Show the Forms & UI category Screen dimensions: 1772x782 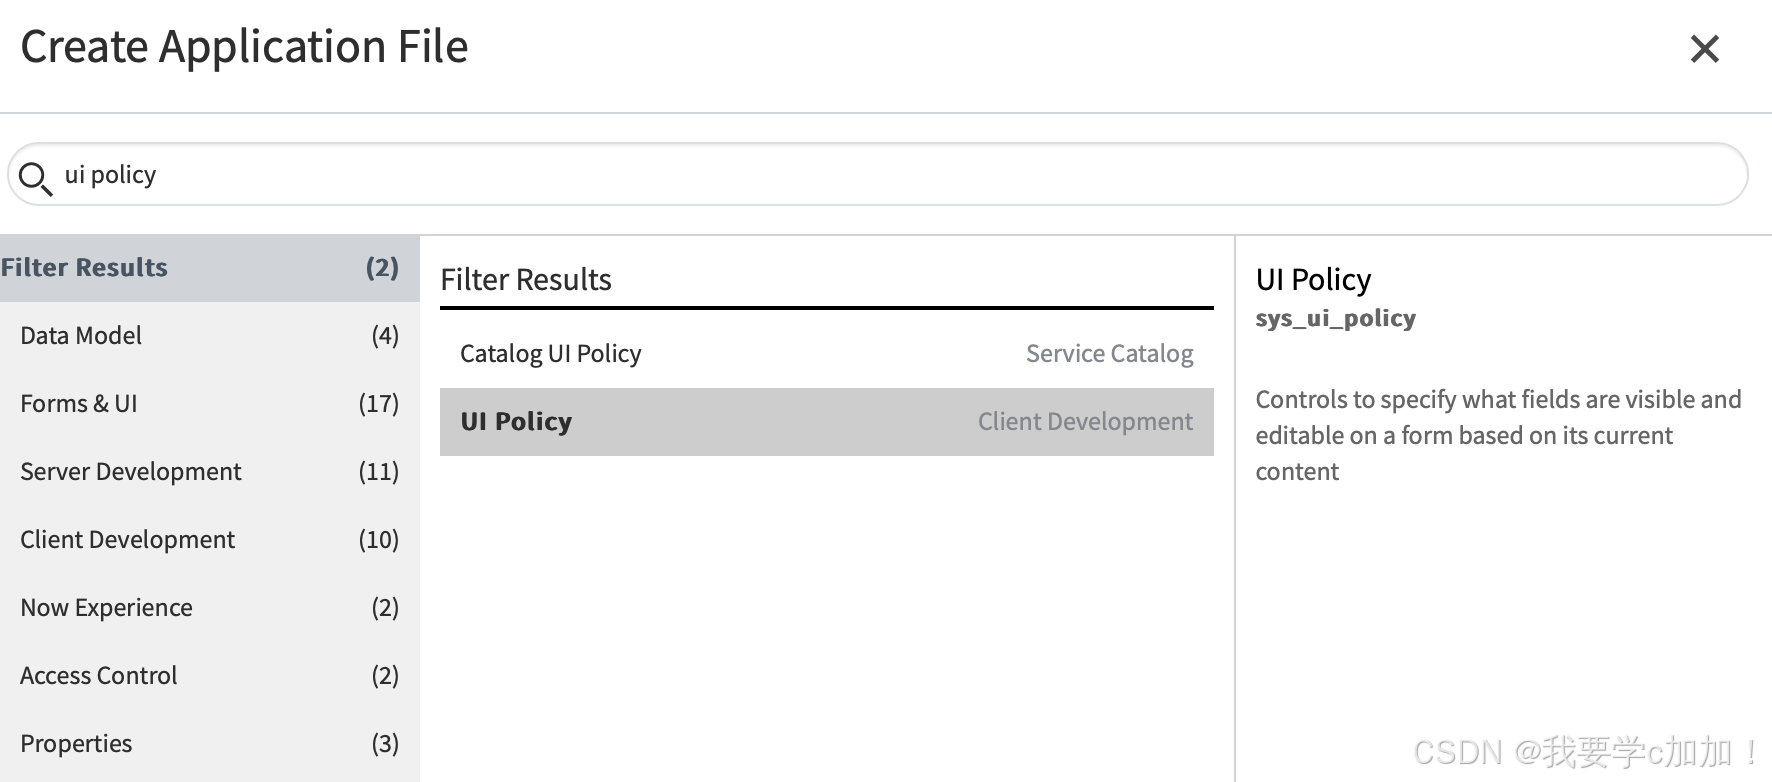[209, 404]
